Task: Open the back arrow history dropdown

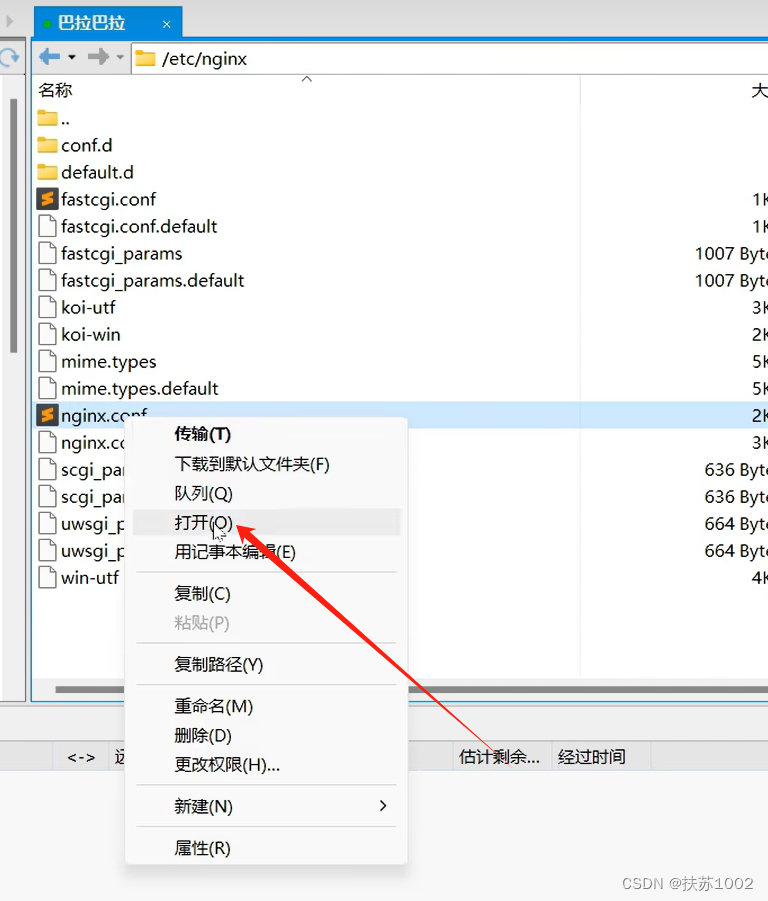Action: click(72, 57)
